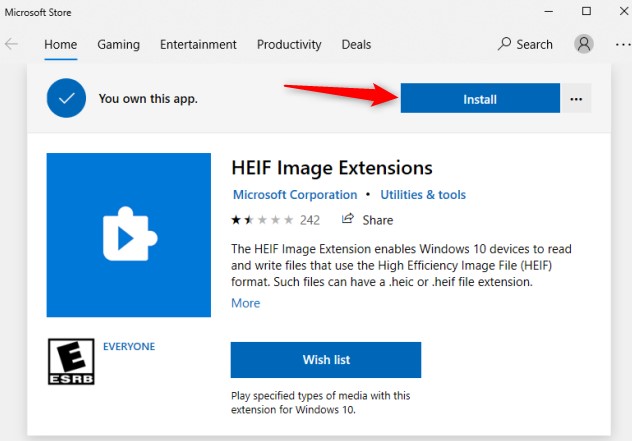Click the Share icon
This screenshot has width=632, height=441.
pyautogui.click(x=347, y=219)
